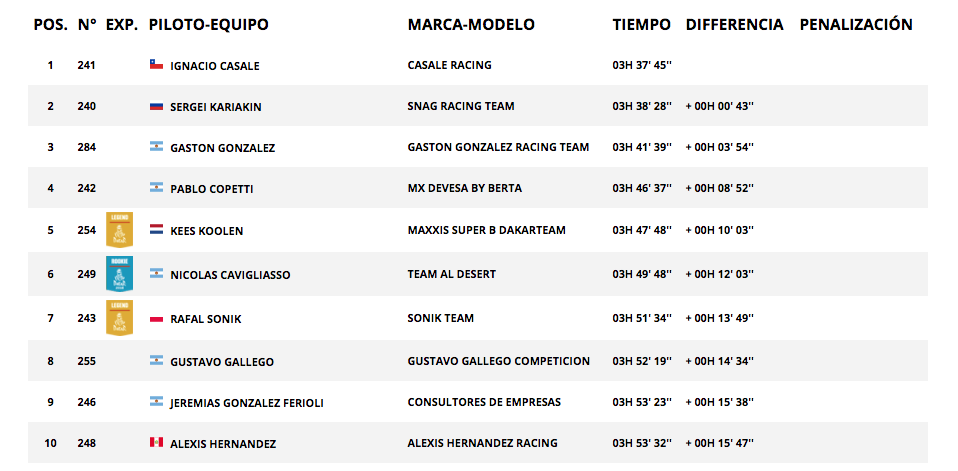Select the Gustavo Gallego pilot name
The height and width of the screenshot is (471, 958).
click(222, 362)
